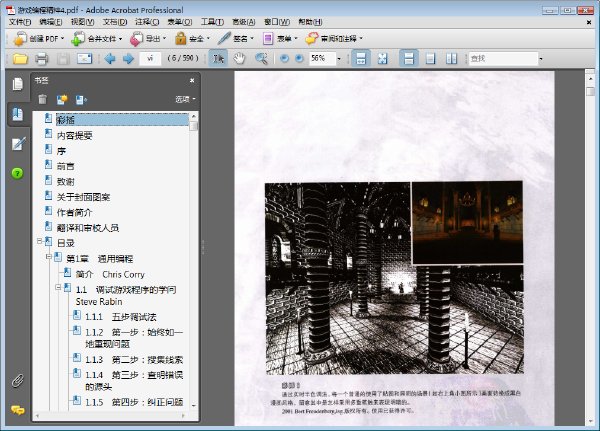Activate the Hand tool

point(239,59)
